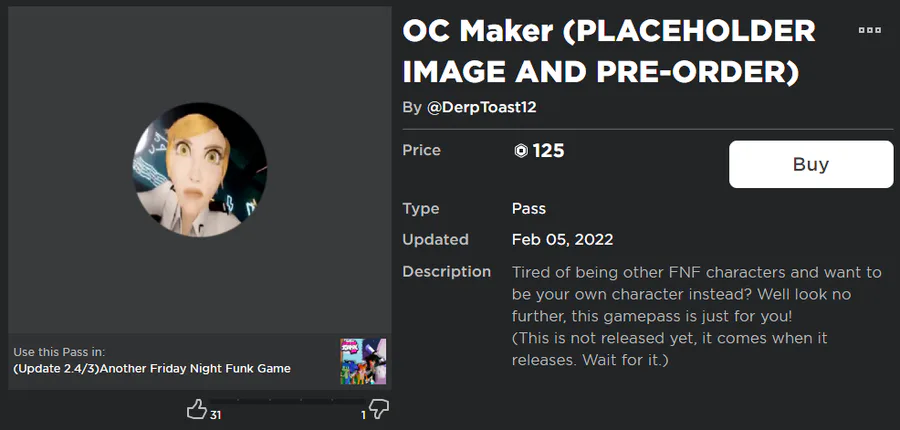
Task: Click the Feb 05, 2022 updated date
Action: tap(563, 240)
